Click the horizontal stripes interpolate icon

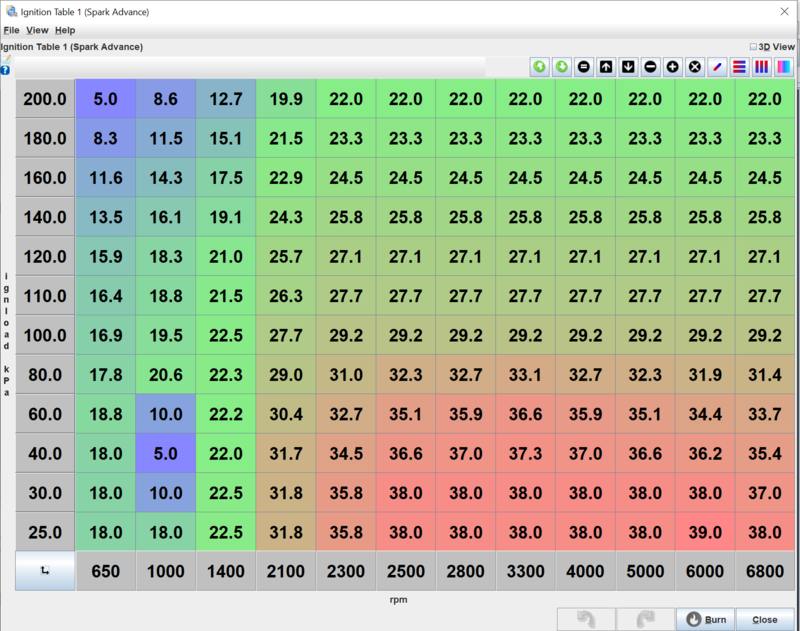[739, 67]
